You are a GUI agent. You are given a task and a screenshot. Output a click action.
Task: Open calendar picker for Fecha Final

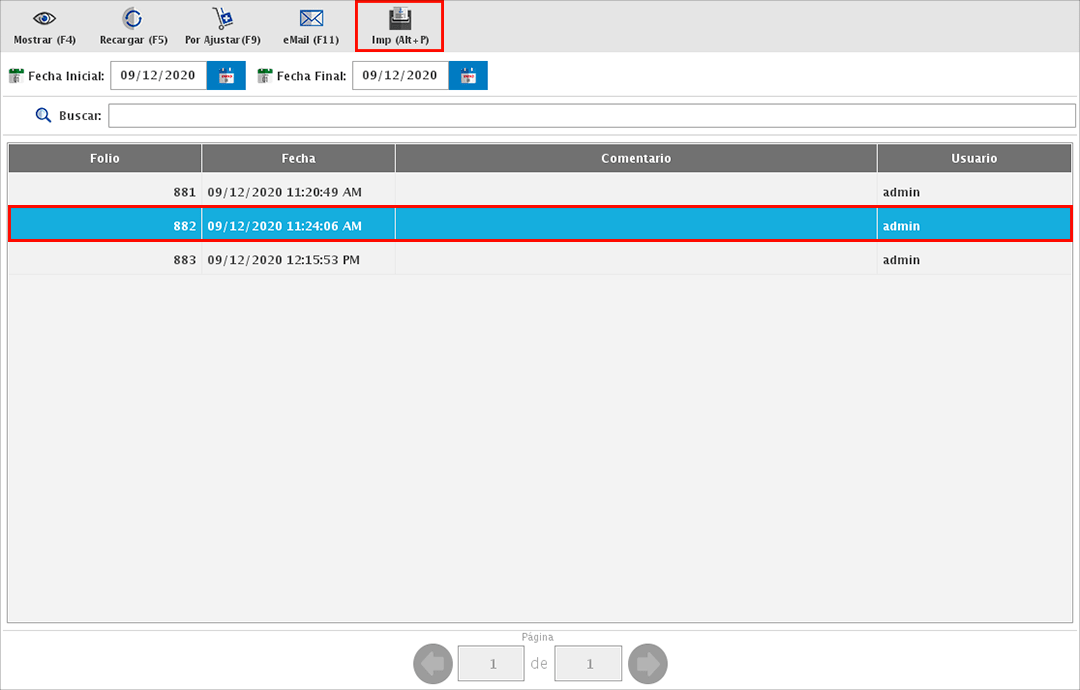468,76
